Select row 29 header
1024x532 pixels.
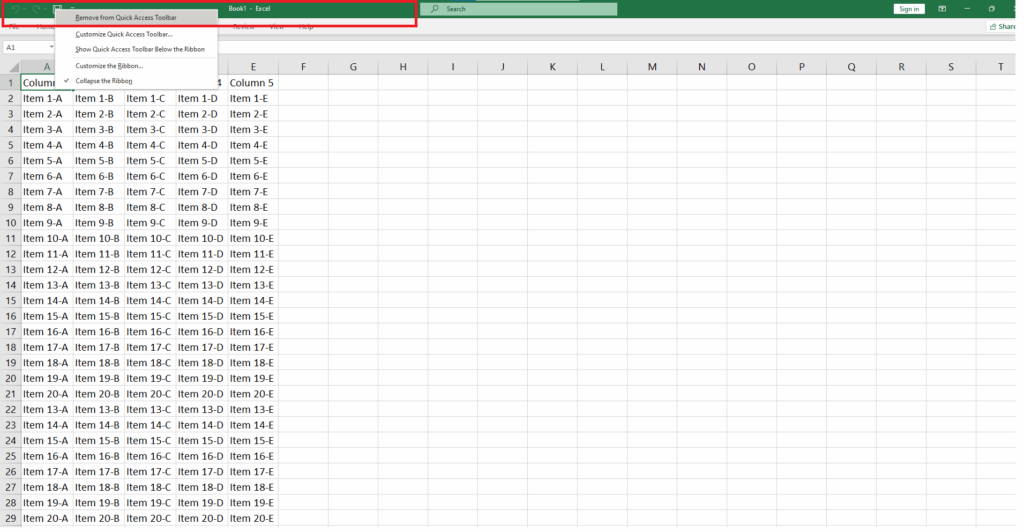click(10, 518)
